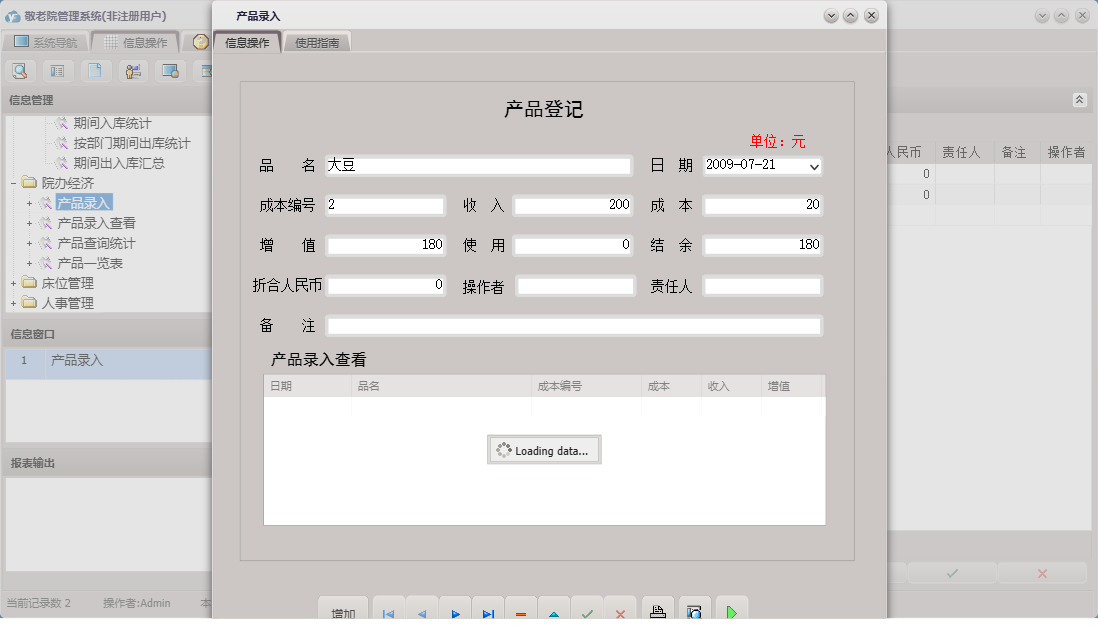Confirm the entry with the green check icon
1098x635 pixels.
click(x=586, y=610)
